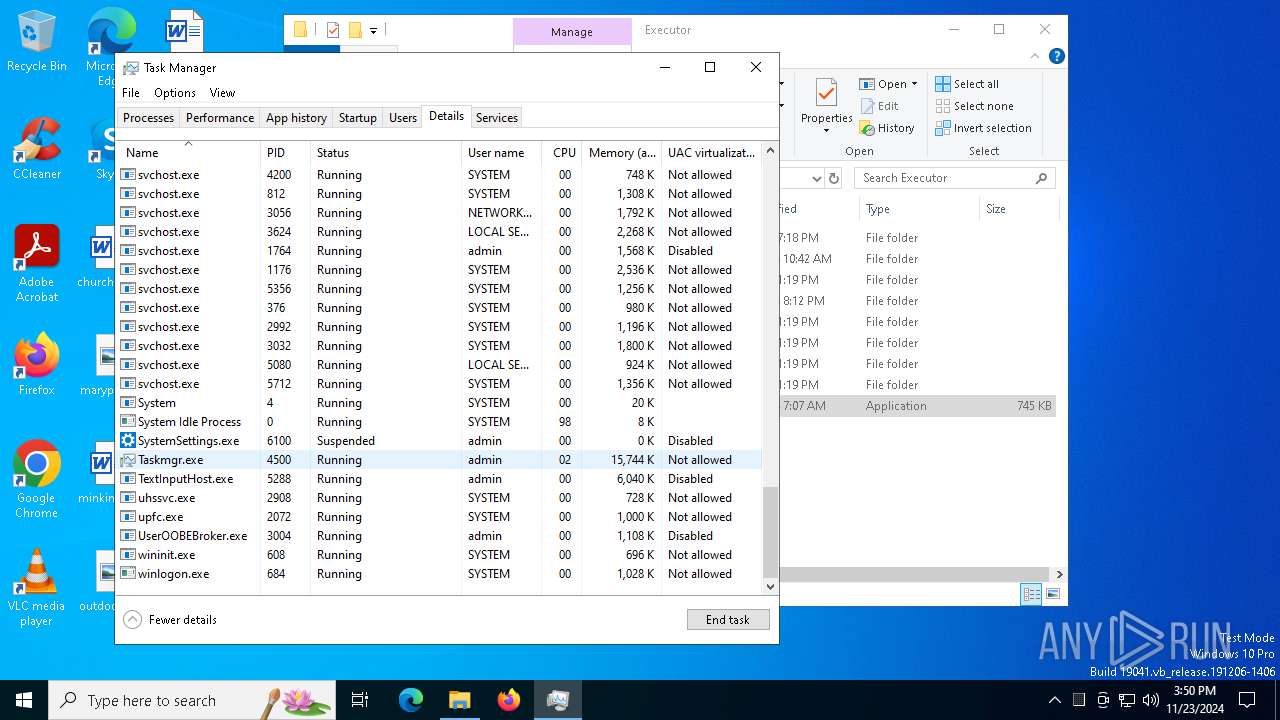
Task: Click Select none in Explorer ribbon
Action: pos(974,106)
